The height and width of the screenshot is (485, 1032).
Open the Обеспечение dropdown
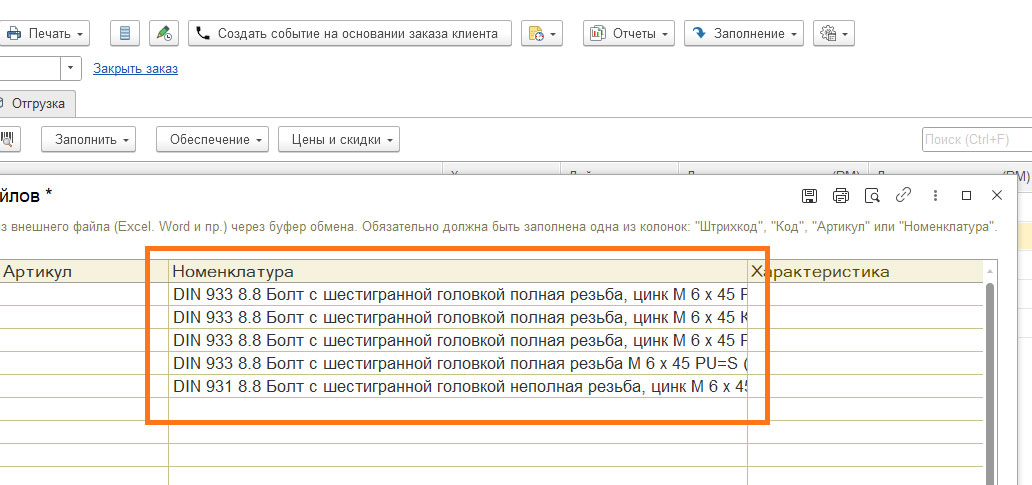tap(212, 139)
